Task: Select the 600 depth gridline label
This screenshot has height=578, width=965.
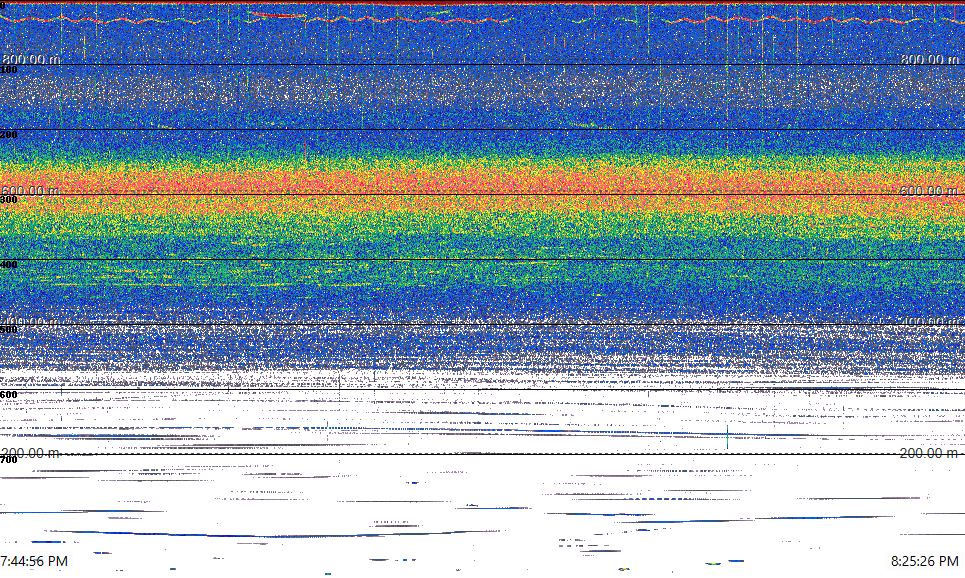Action: pyautogui.click(x=9, y=395)
